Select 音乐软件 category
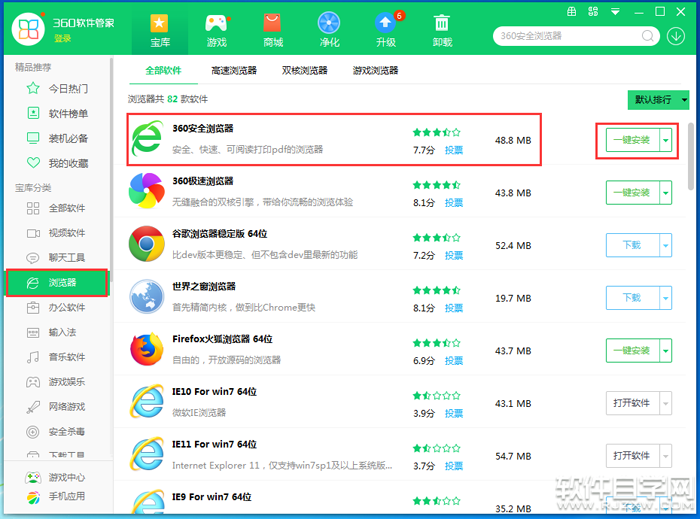The image size is (700, 519). [x=56, y=357]
